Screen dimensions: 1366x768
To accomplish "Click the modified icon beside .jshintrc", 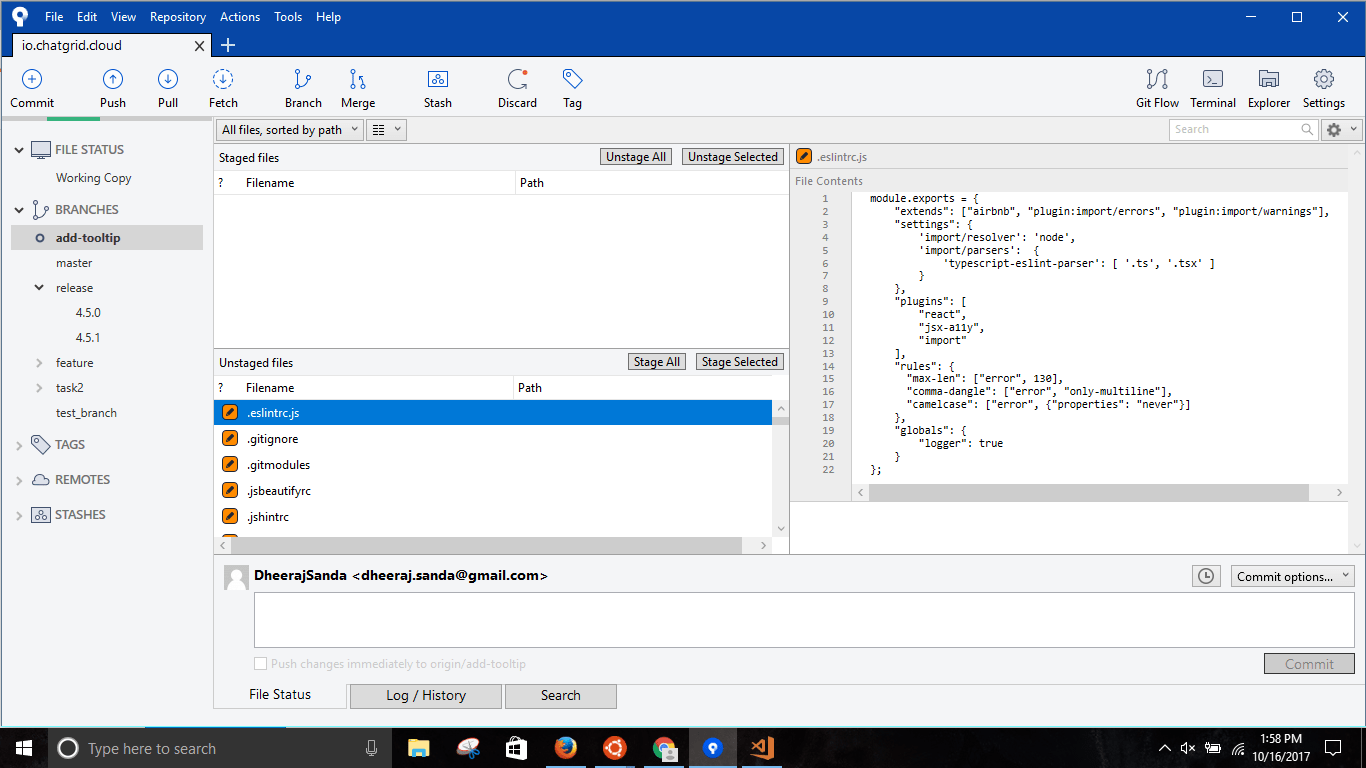I will pyautogui.click(x=230, y=517).
